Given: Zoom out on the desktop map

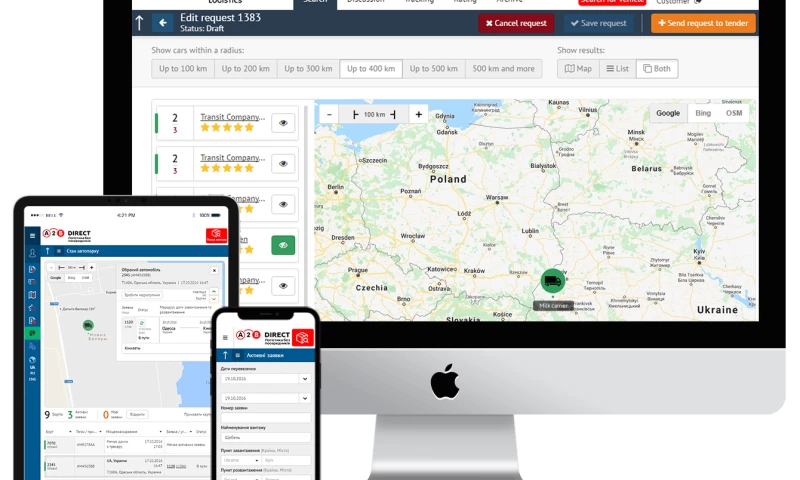Looking at the screenshot, I should [x=329, y=115].
